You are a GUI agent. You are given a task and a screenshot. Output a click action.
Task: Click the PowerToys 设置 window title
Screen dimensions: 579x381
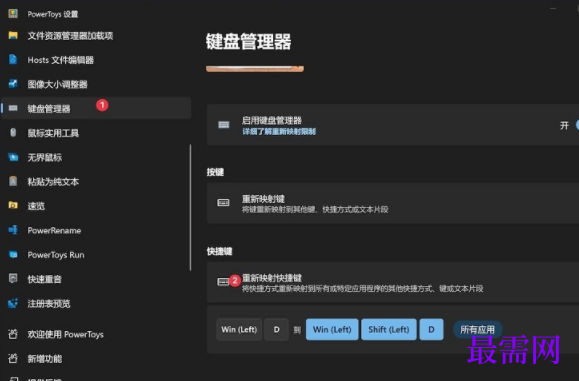point(53,14)
